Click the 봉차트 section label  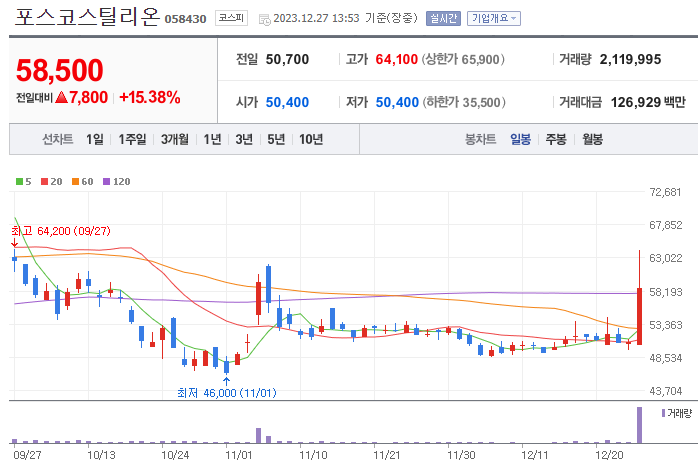coord(481,139)
